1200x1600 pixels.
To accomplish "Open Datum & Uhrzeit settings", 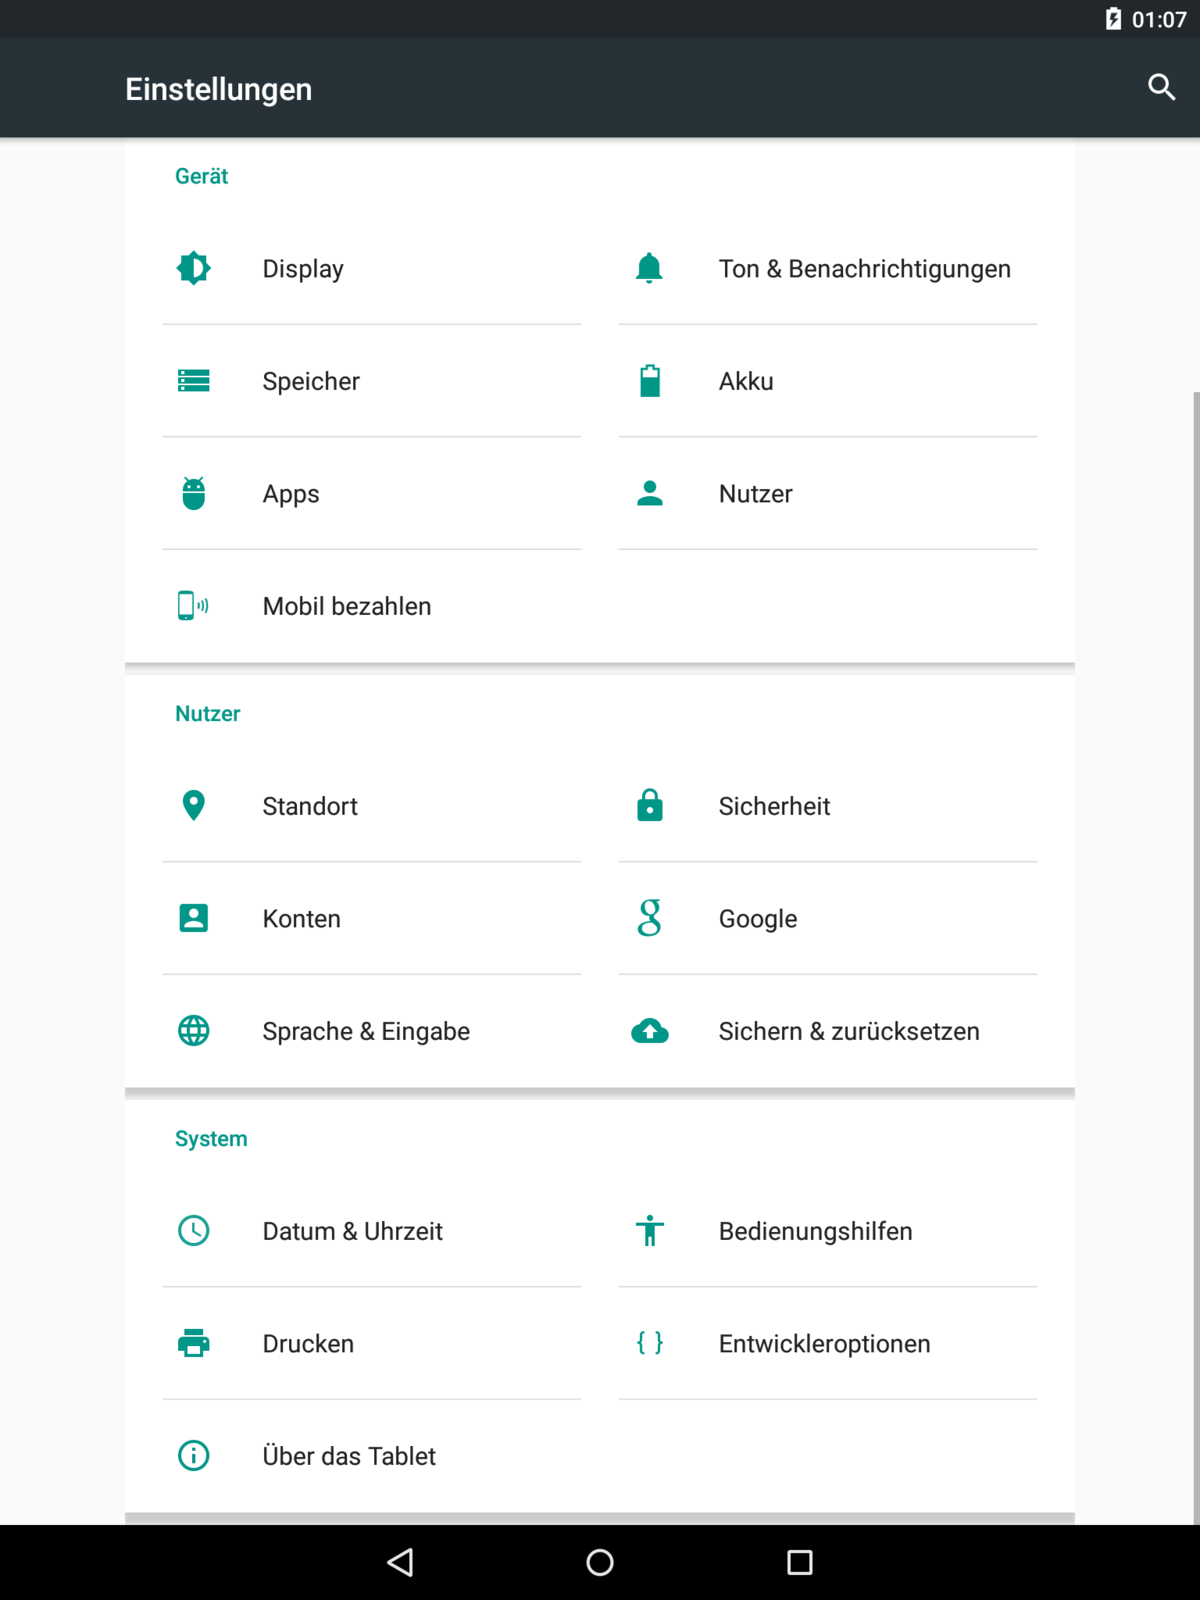I will (352, 1231).
